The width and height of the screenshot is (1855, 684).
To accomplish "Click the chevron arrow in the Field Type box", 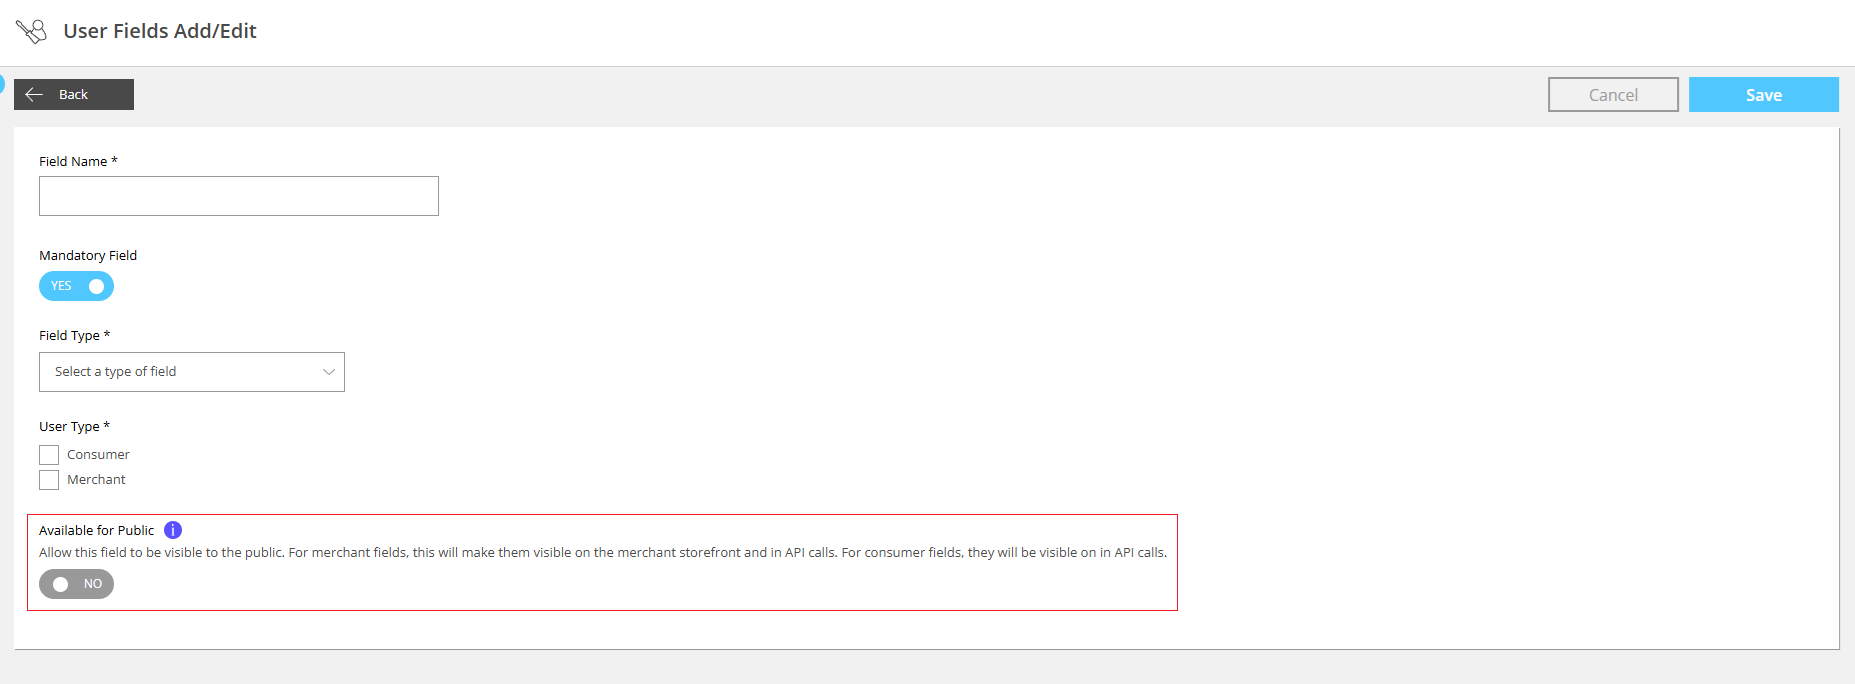I will tap(328, 372).
